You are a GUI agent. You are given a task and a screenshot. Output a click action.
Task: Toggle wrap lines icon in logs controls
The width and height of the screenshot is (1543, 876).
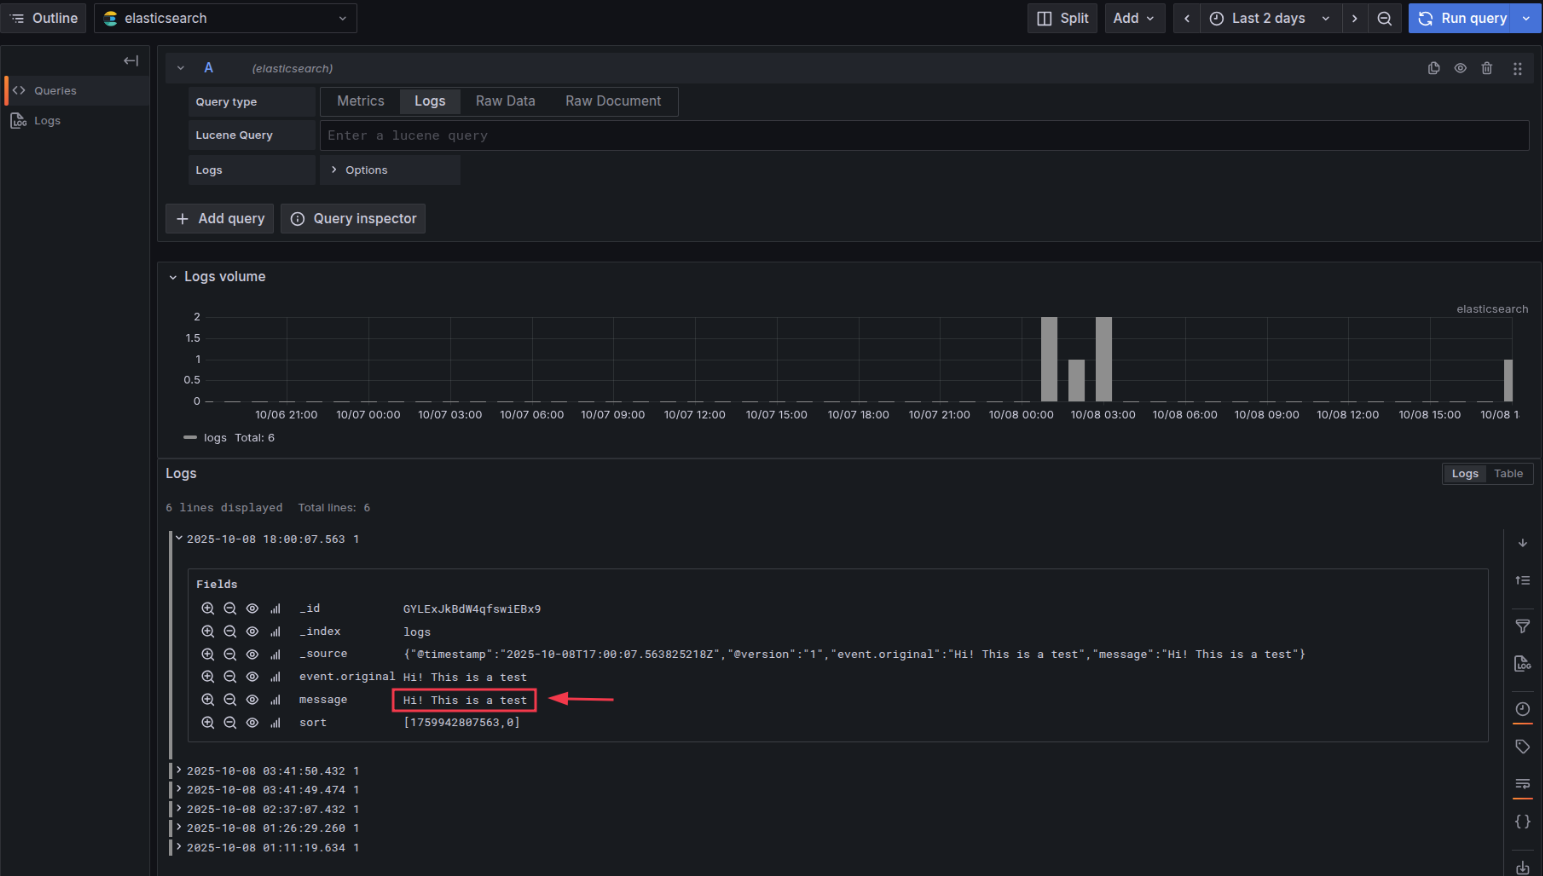pos(1522,784)
